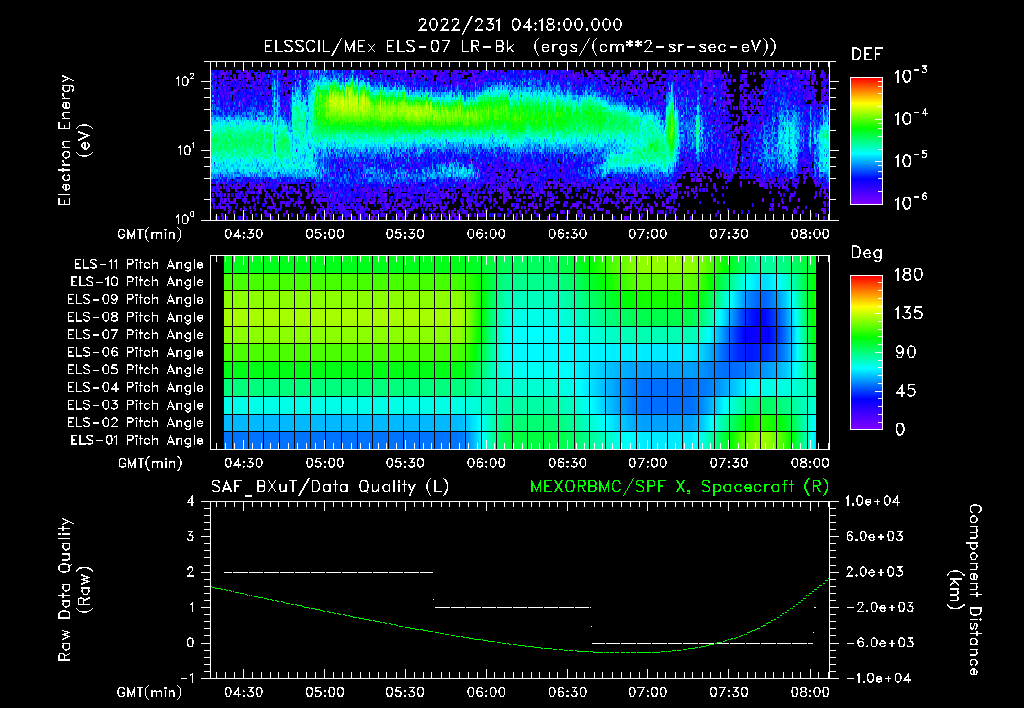1024x708 pixels.
Task: Click the 1.0e+04 right axis tick
Action: click(x=872, y=501)
